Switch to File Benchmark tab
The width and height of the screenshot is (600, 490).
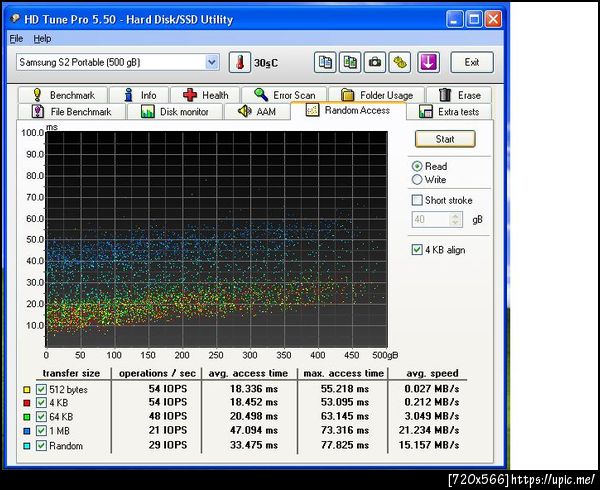[72, 112]
